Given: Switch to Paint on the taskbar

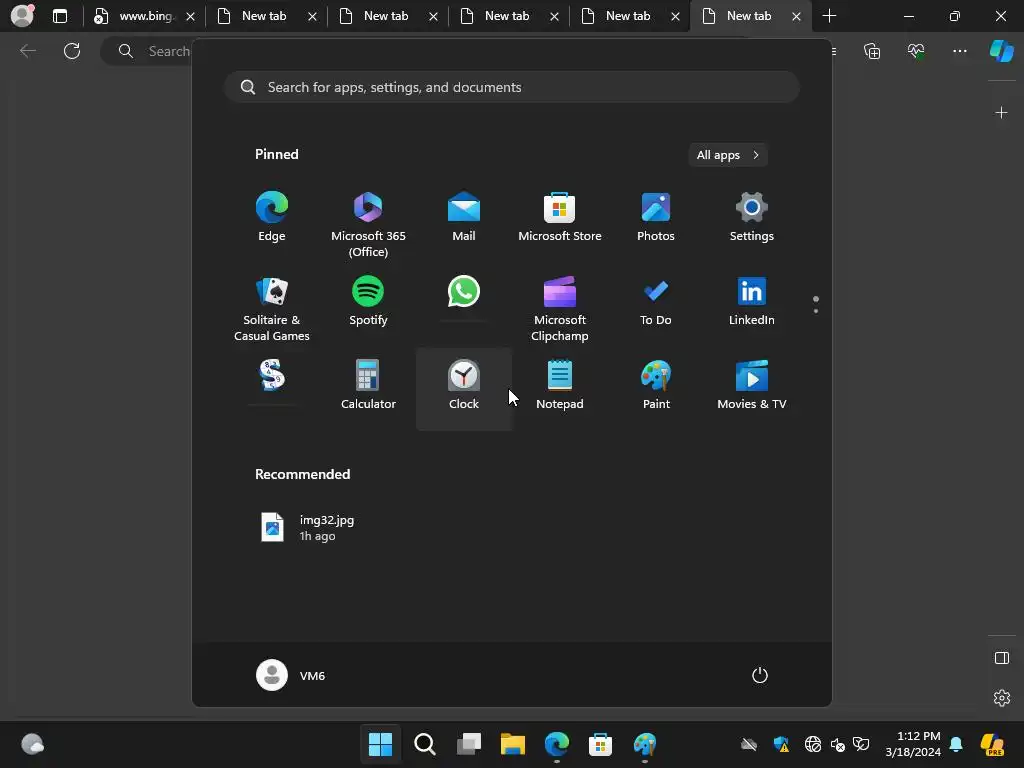Looking at the screenshot, I should point(645,744).
